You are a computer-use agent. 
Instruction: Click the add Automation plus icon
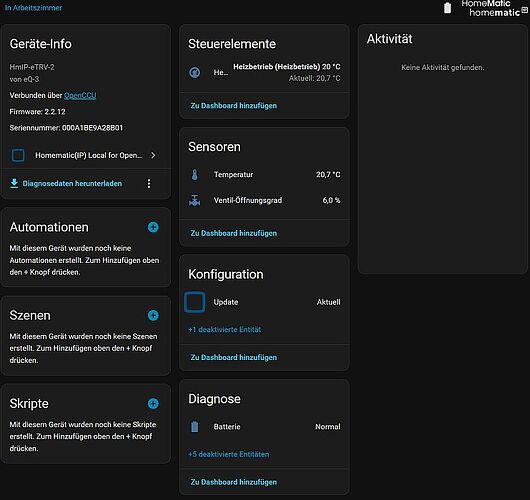(x=153, y=227)
